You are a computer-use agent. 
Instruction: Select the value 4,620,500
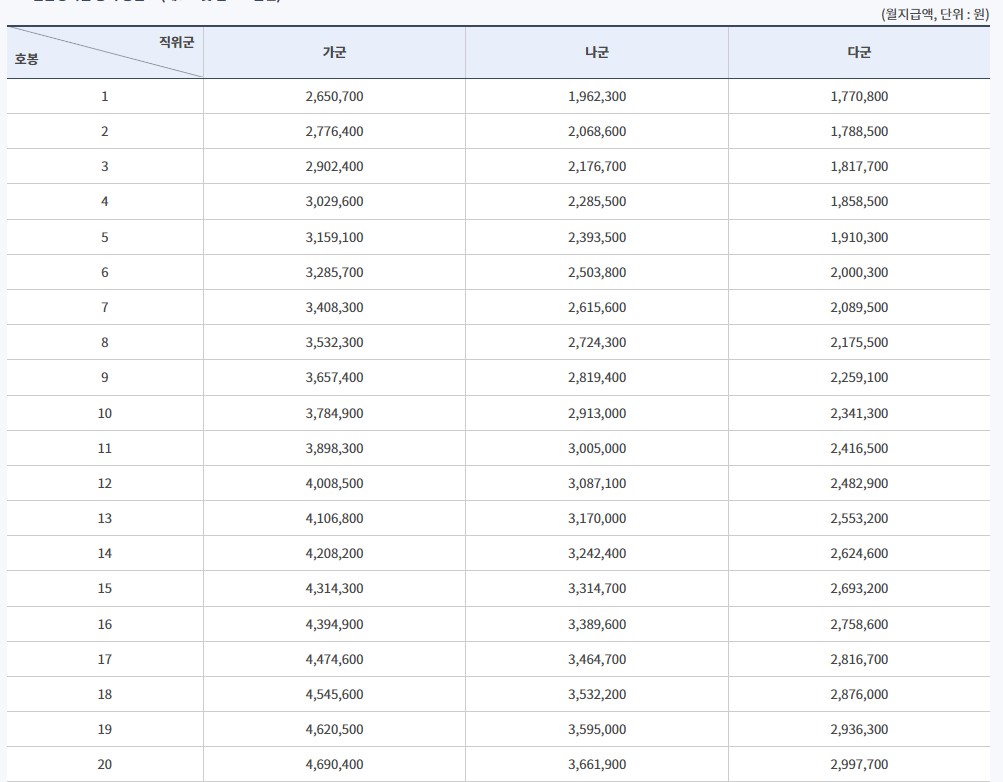335,730
